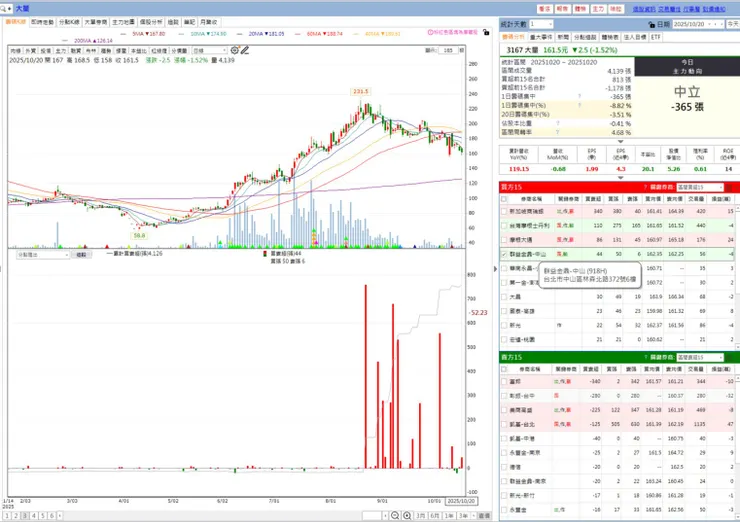Open the 分點進出 dropdown in lower chart
Image resolution: width=740 pixels, height=522 pixels.
(43, 255)
